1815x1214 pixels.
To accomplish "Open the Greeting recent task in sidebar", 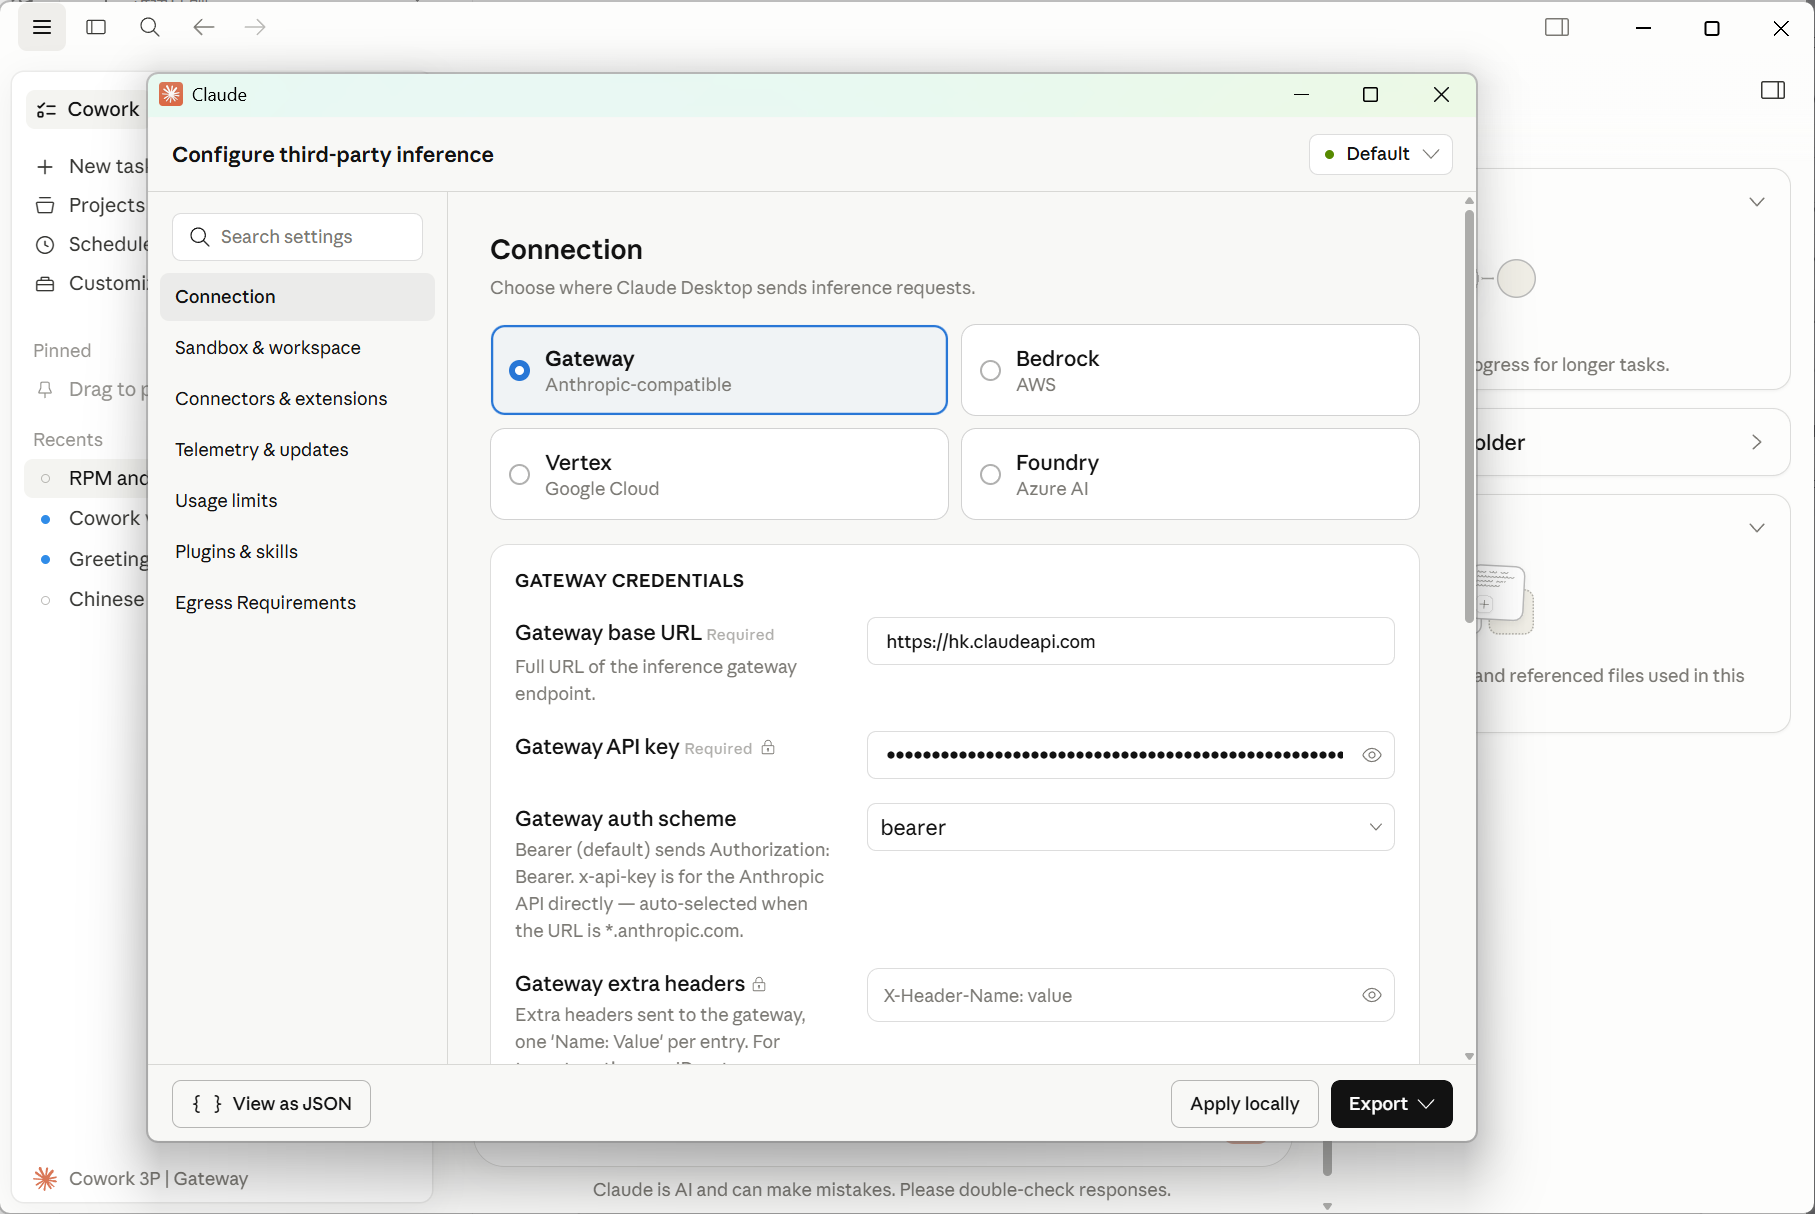I will pyautogui.click(x=88, y=559).
